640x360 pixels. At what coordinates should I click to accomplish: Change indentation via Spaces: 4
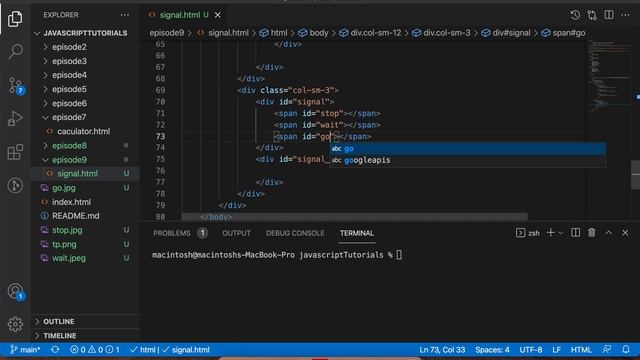click(492, 350)
